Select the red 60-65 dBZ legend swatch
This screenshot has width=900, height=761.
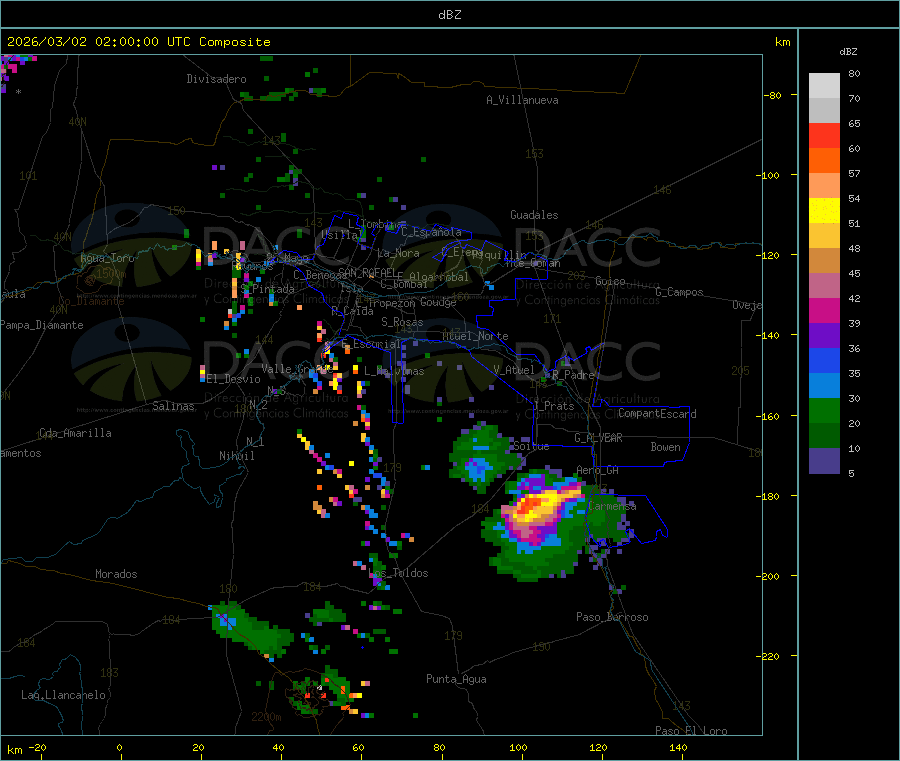(x=824, y=135)
